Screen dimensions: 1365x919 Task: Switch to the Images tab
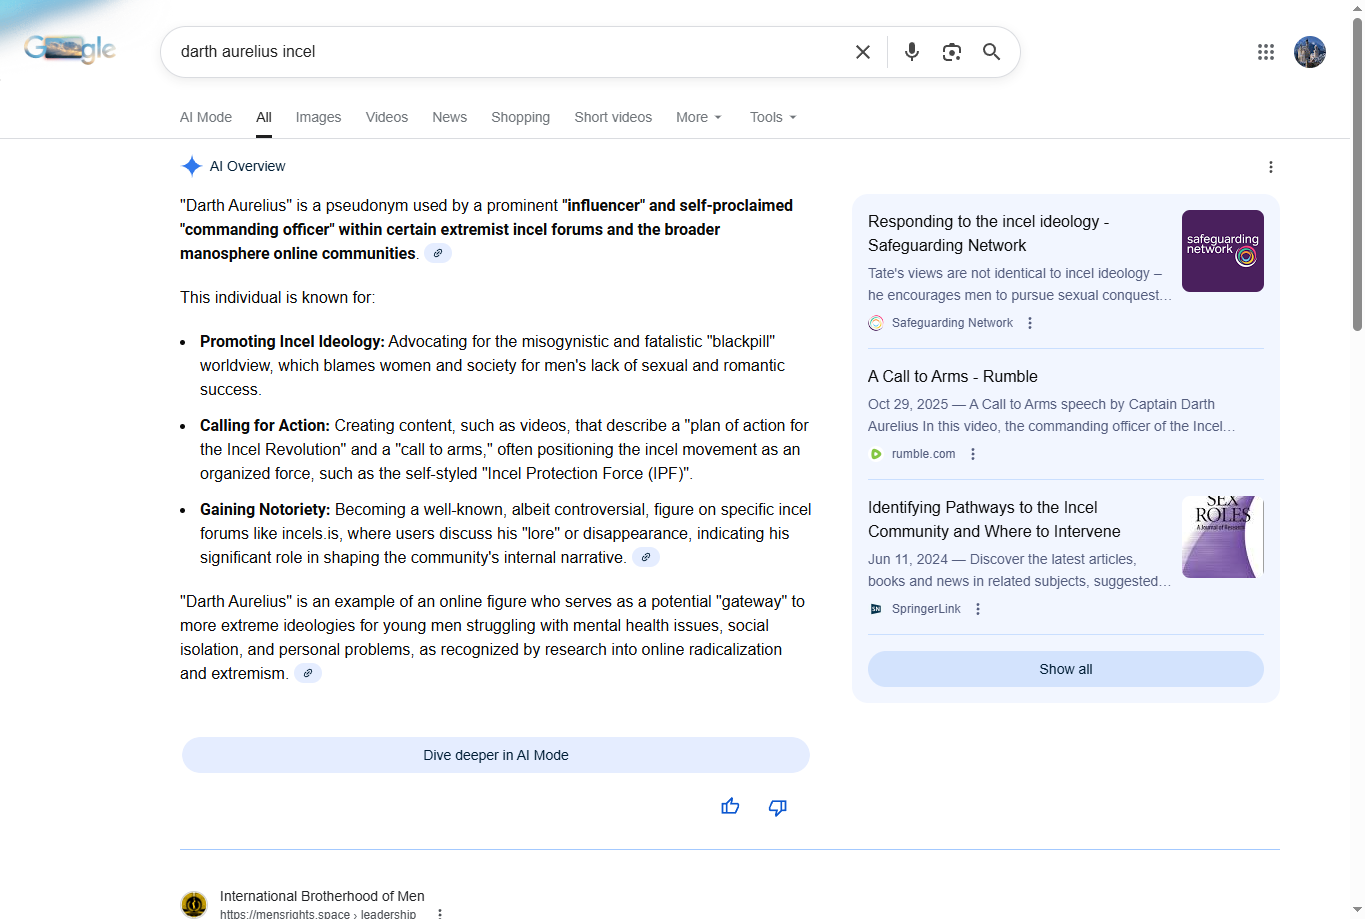(318, 117)
